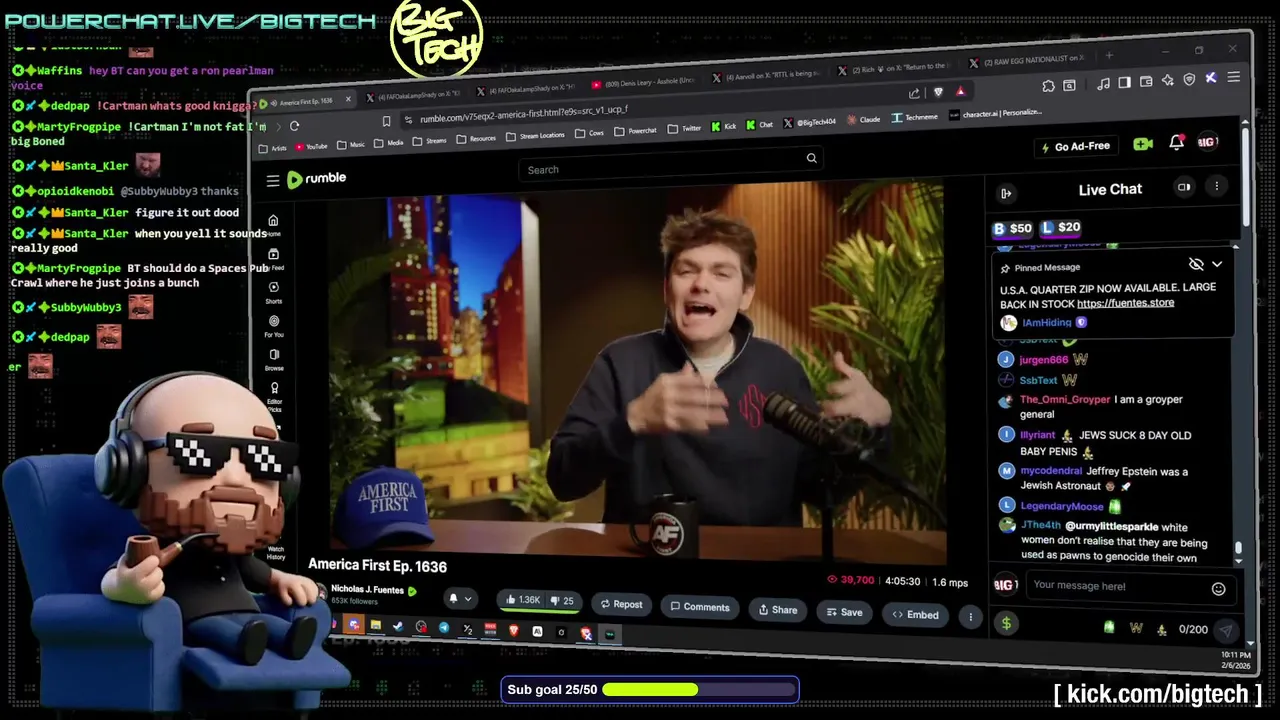
Task: Collapse the Live Chat panel arrow
Action: click(x=1006, y=193)
